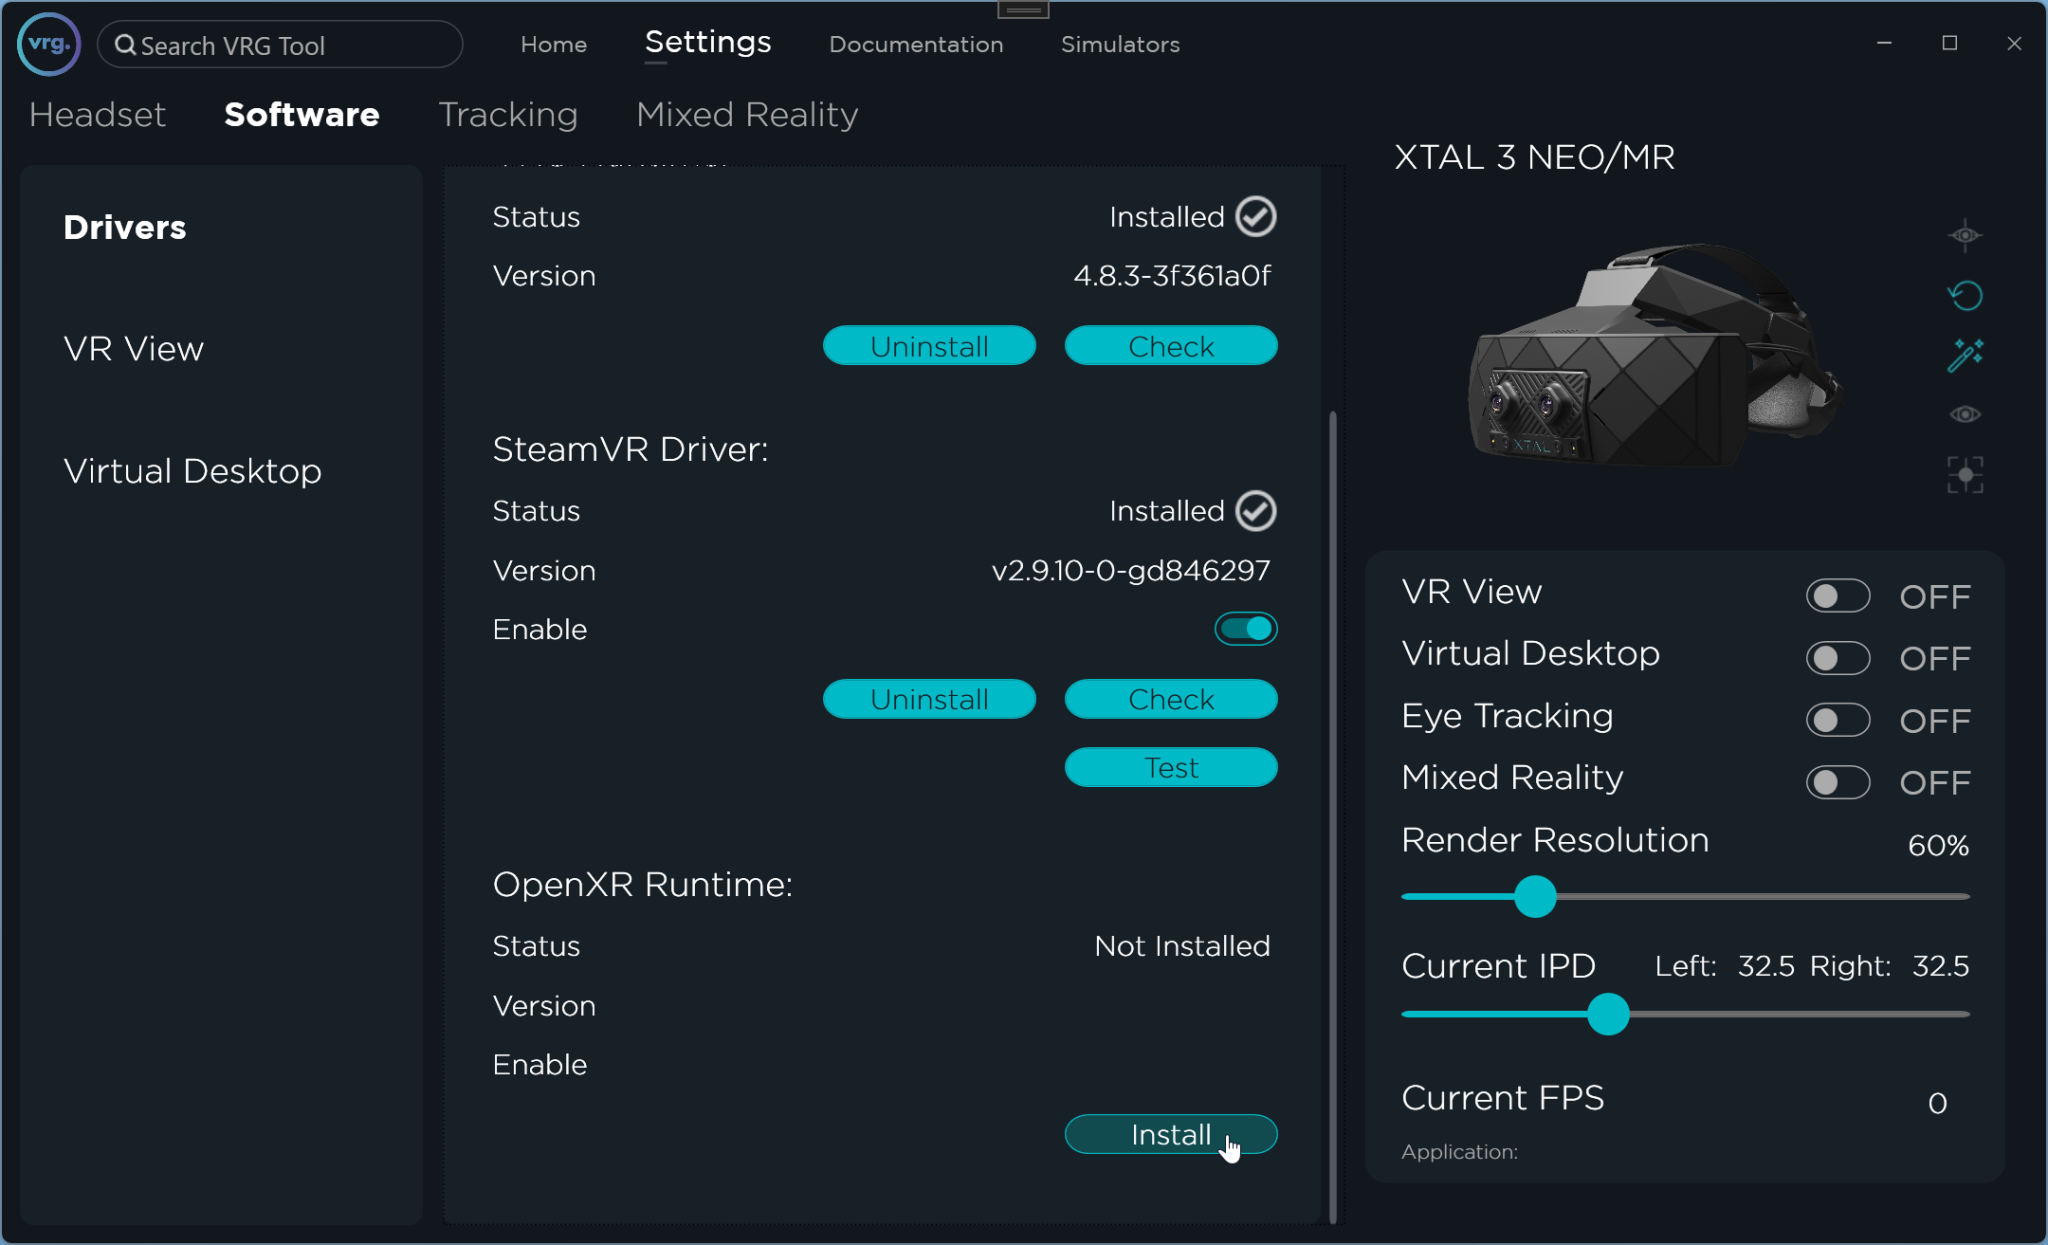Click the Installed checkmark near version 4.8.3
Viewport: 2048px width, 1245px height.
(x=1255, y=216)
